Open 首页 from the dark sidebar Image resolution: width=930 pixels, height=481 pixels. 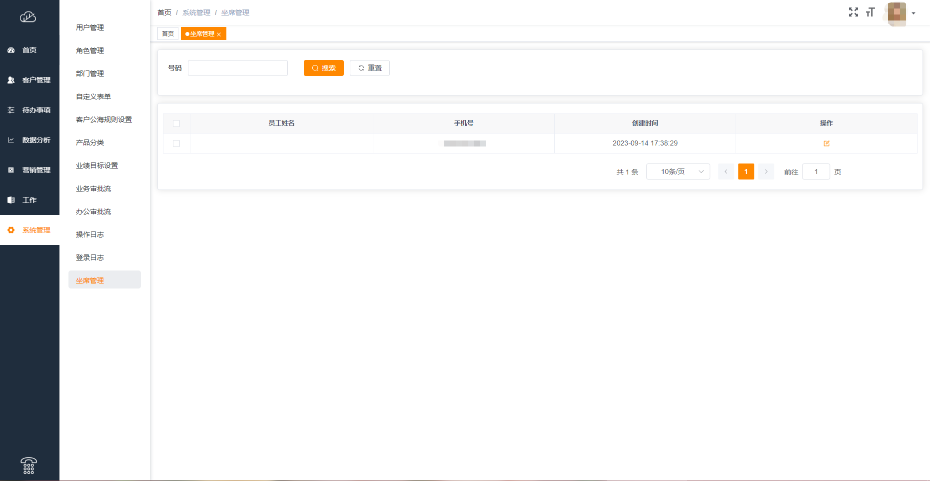(29, 49)
